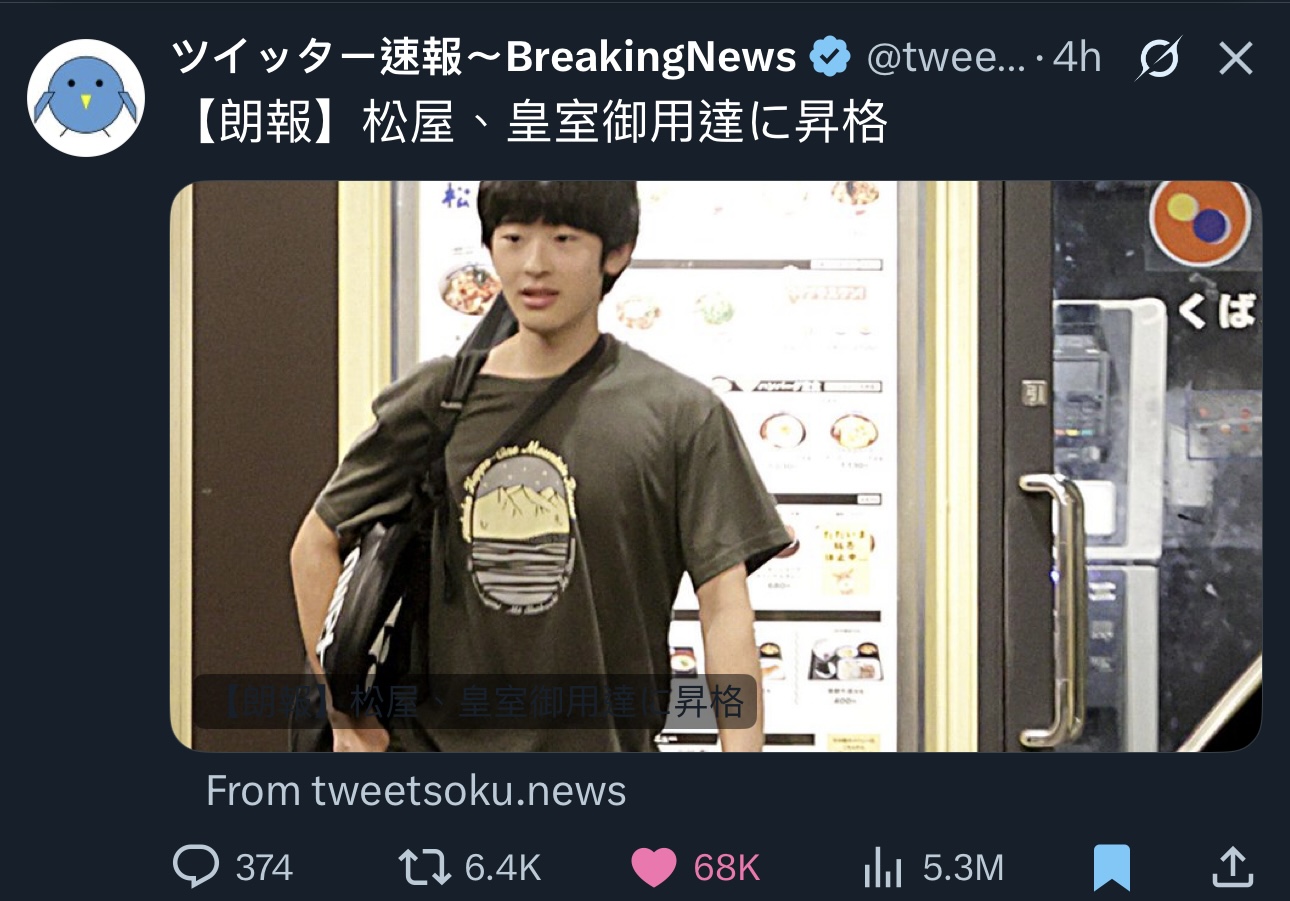Click the 6.4K repost count
1290x901 pixels.
(503, 868)
